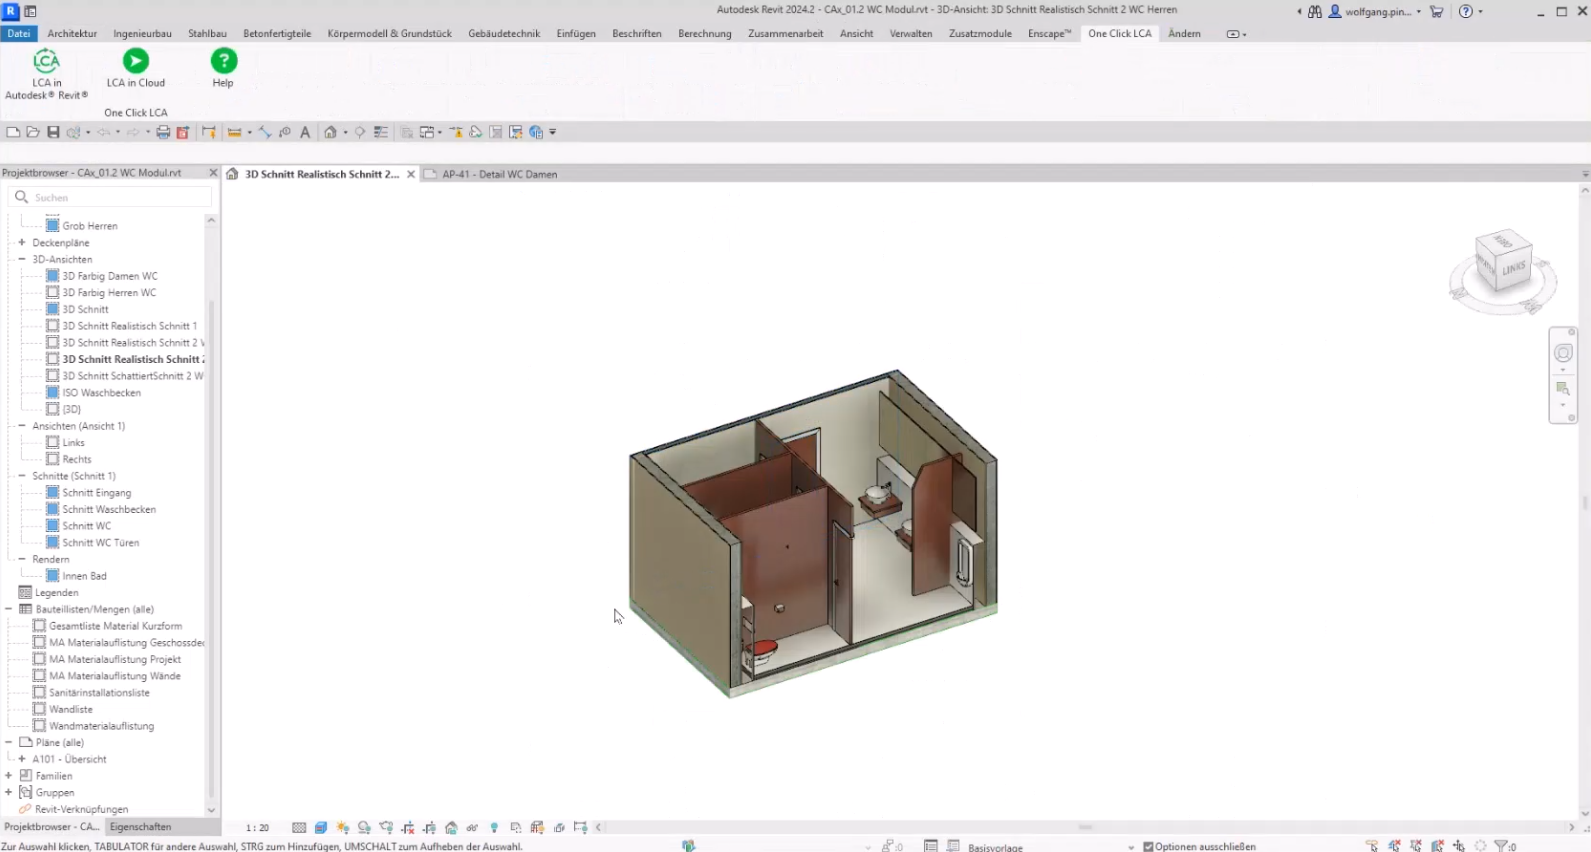Click the Measure tool icon
The image size is (1591, 852).
click(x=235, y=132)
